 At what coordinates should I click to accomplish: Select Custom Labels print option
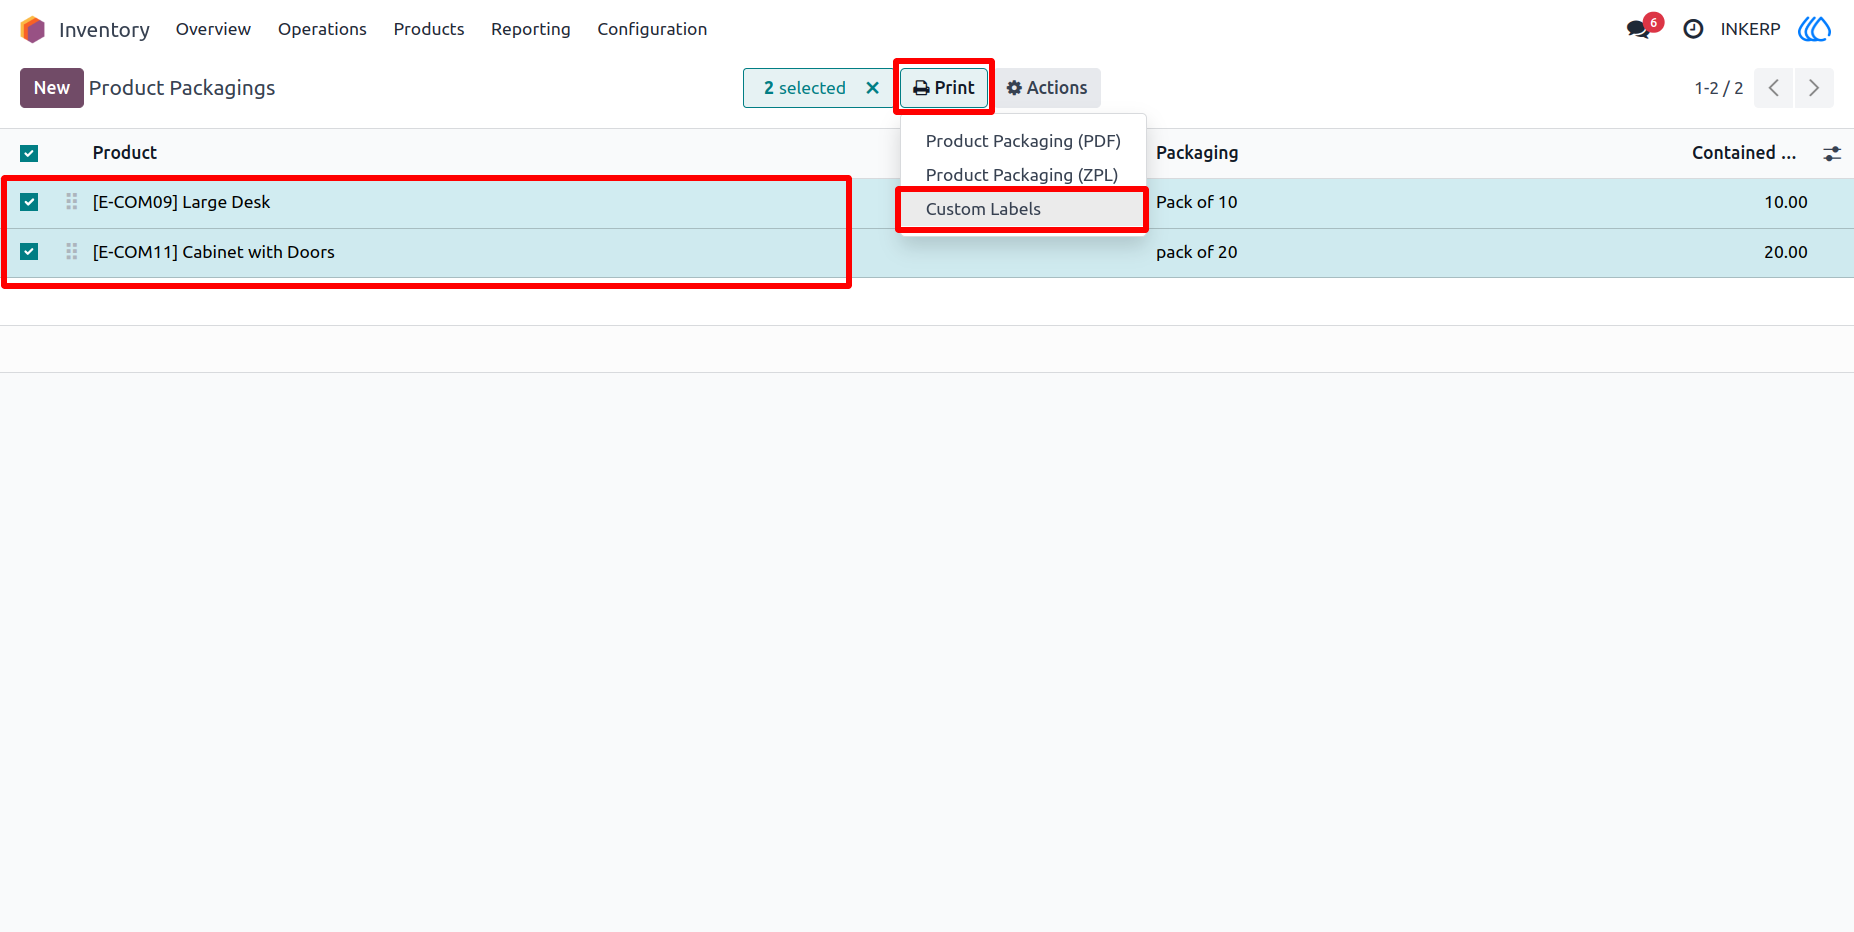(x=1022, y=209)
